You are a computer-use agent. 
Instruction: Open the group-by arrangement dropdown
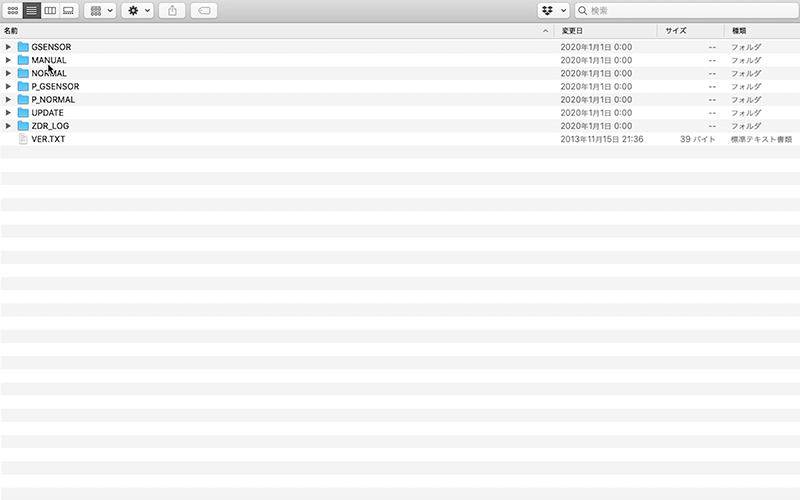[x=101, y=10]
